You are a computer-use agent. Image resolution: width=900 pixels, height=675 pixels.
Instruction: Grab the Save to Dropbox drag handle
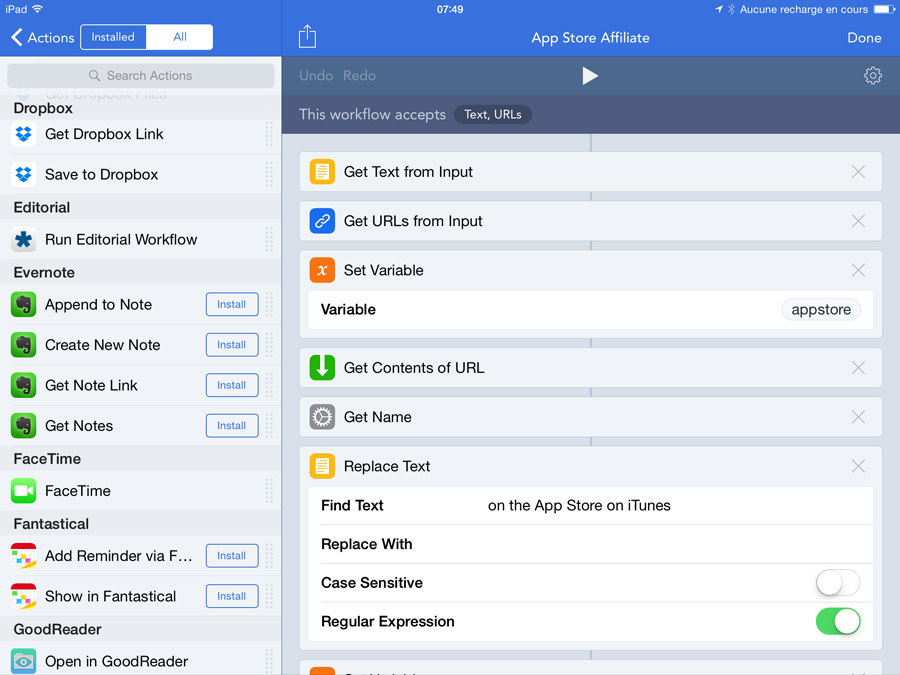click(269, 174)
